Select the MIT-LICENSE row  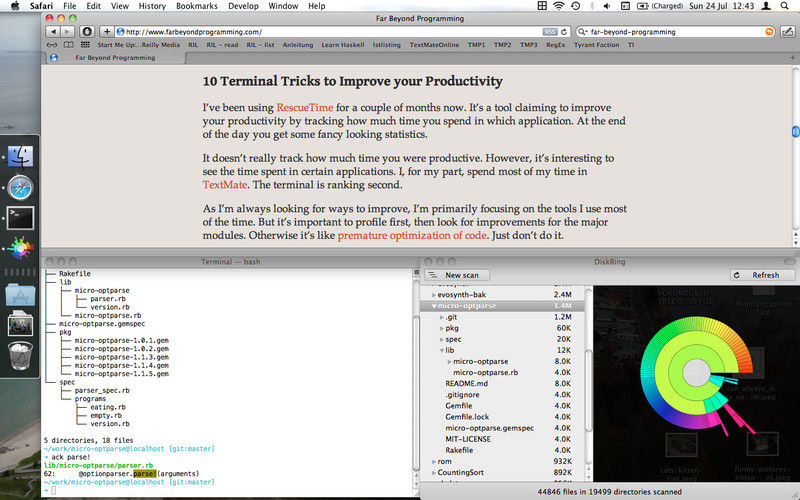502,439
